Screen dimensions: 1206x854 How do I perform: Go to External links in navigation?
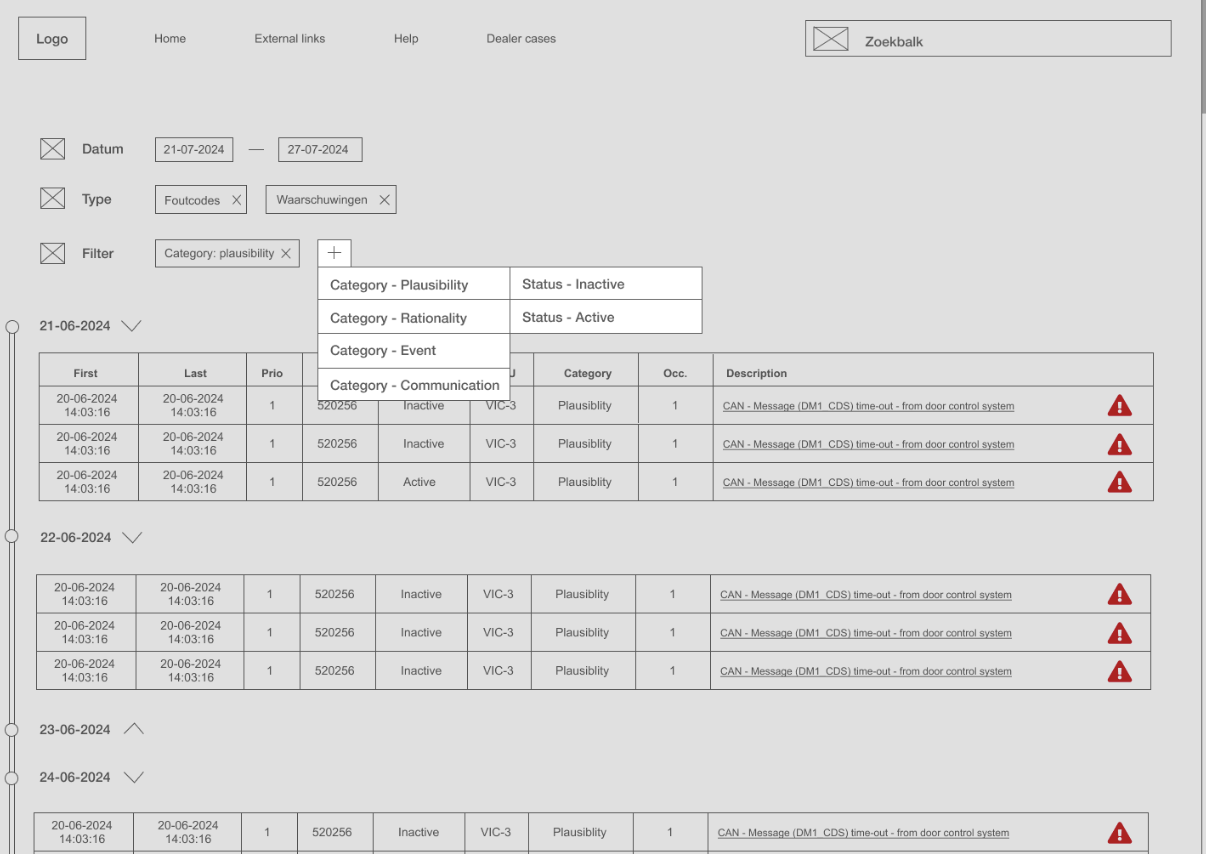pos(289,39)
